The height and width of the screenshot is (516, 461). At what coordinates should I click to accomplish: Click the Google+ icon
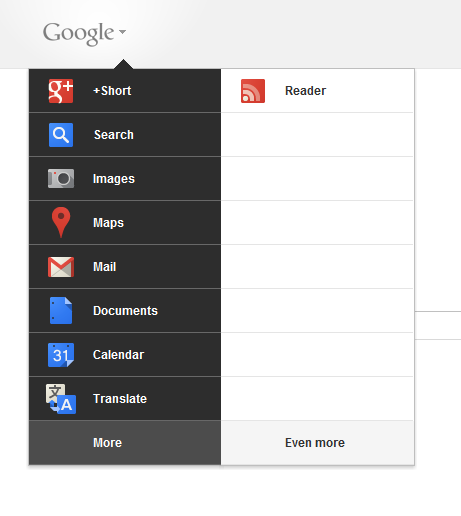point(61,91)
